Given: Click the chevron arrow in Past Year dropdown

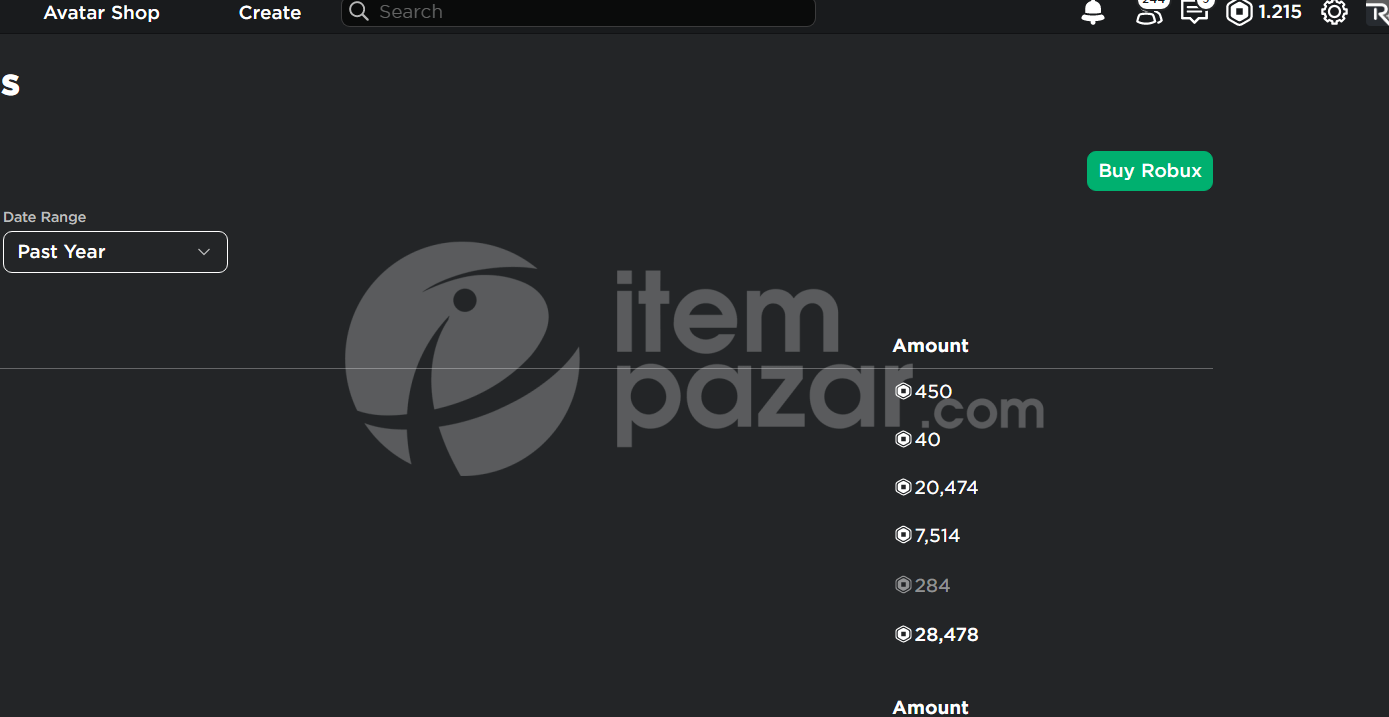Looking at the screenshot, I should (x=204, y=252).
